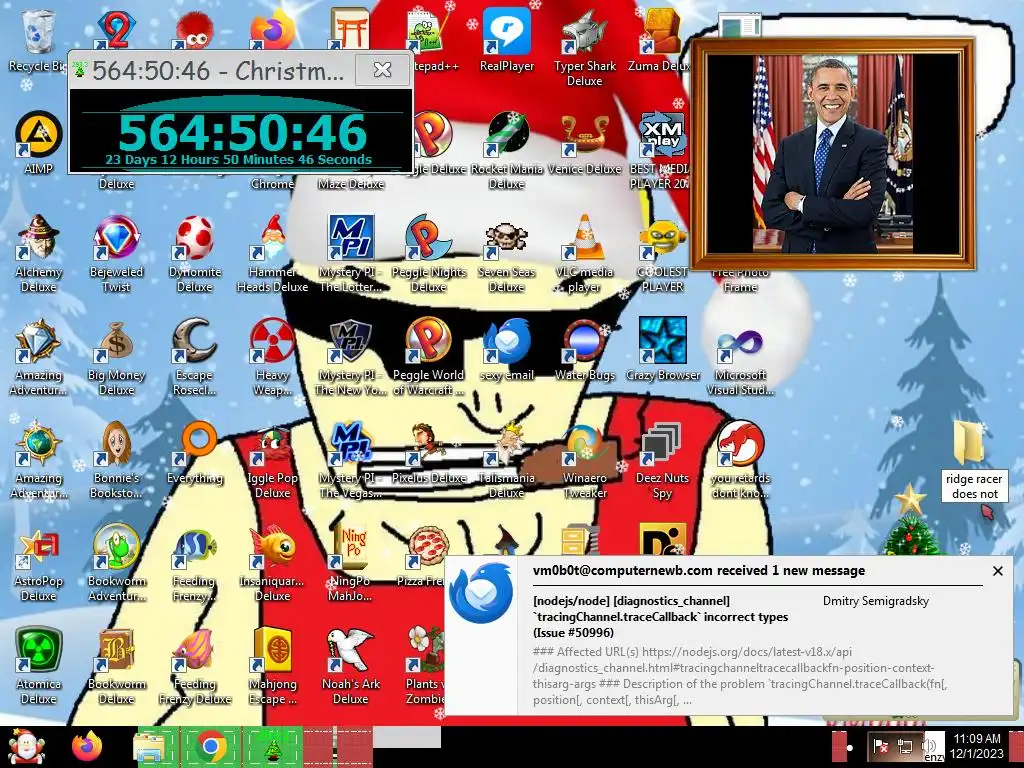The height and width of the screenshot is (768, 1024).
Task: Open Chrome from the taskbar
Action: pyautogui.click(x=210, y=746)
